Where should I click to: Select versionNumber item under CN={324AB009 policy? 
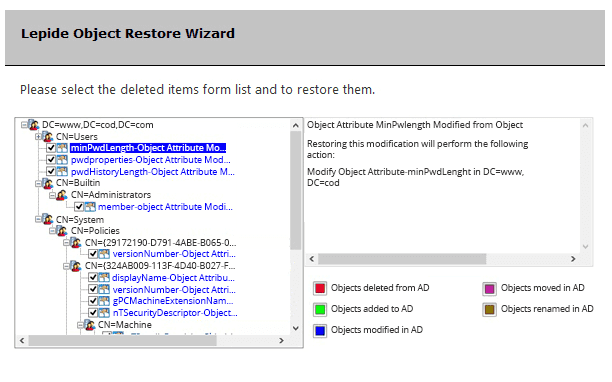[174, 290]
